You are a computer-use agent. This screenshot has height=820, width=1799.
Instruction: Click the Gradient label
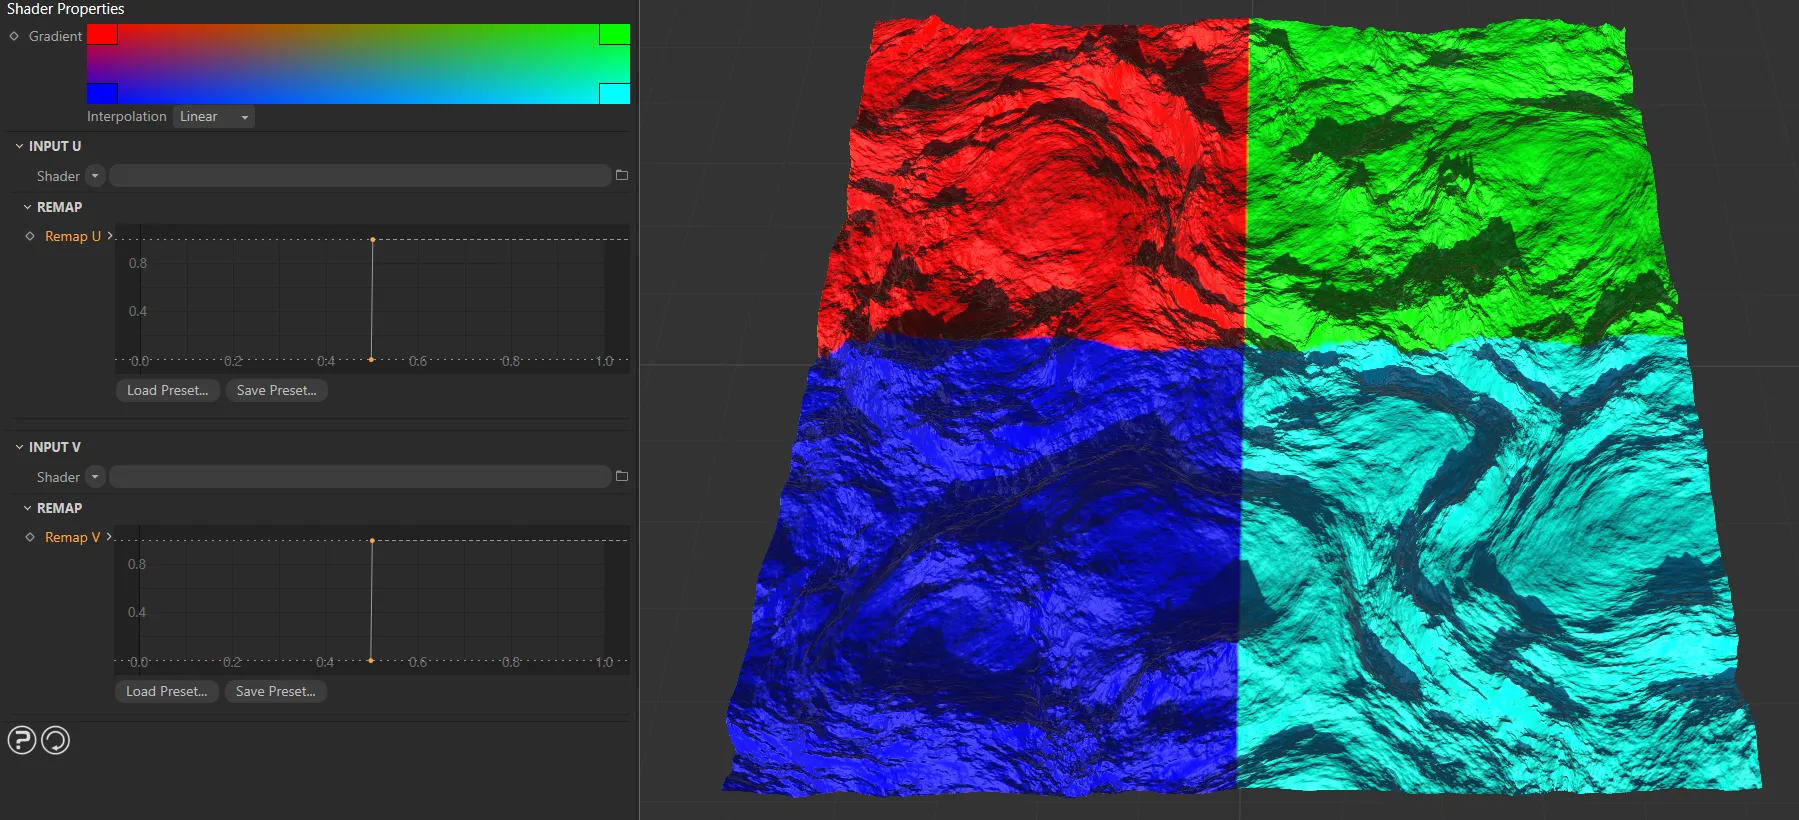point(55,36)
